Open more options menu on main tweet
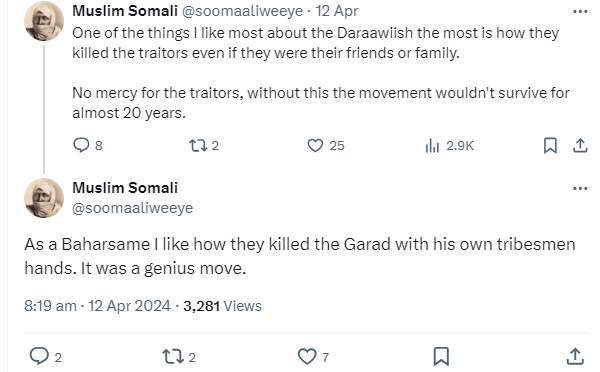The width and height of the screenshot is (600, 372). pyautogui.click(x=580, y=188)
